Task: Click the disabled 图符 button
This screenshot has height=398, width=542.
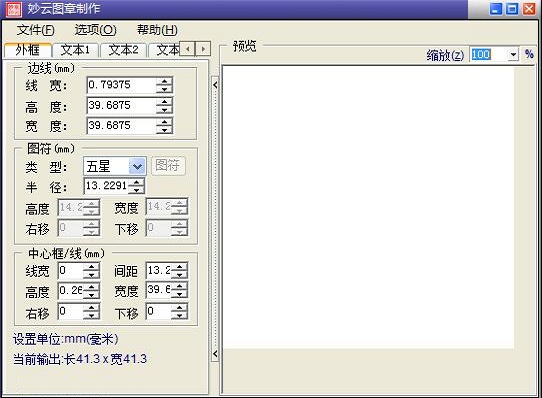Action: (x=168, y=166)
